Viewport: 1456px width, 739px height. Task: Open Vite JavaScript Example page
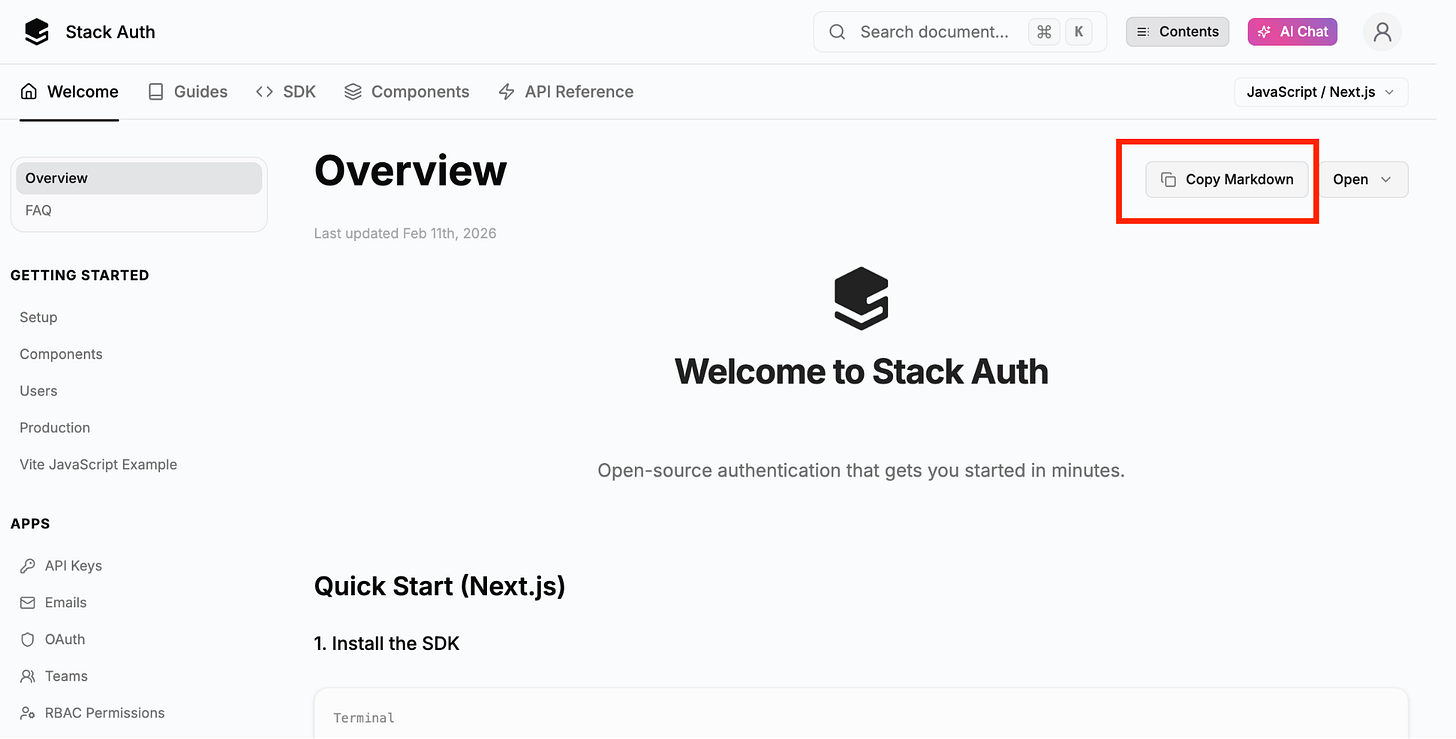click(x=99, y=465)
